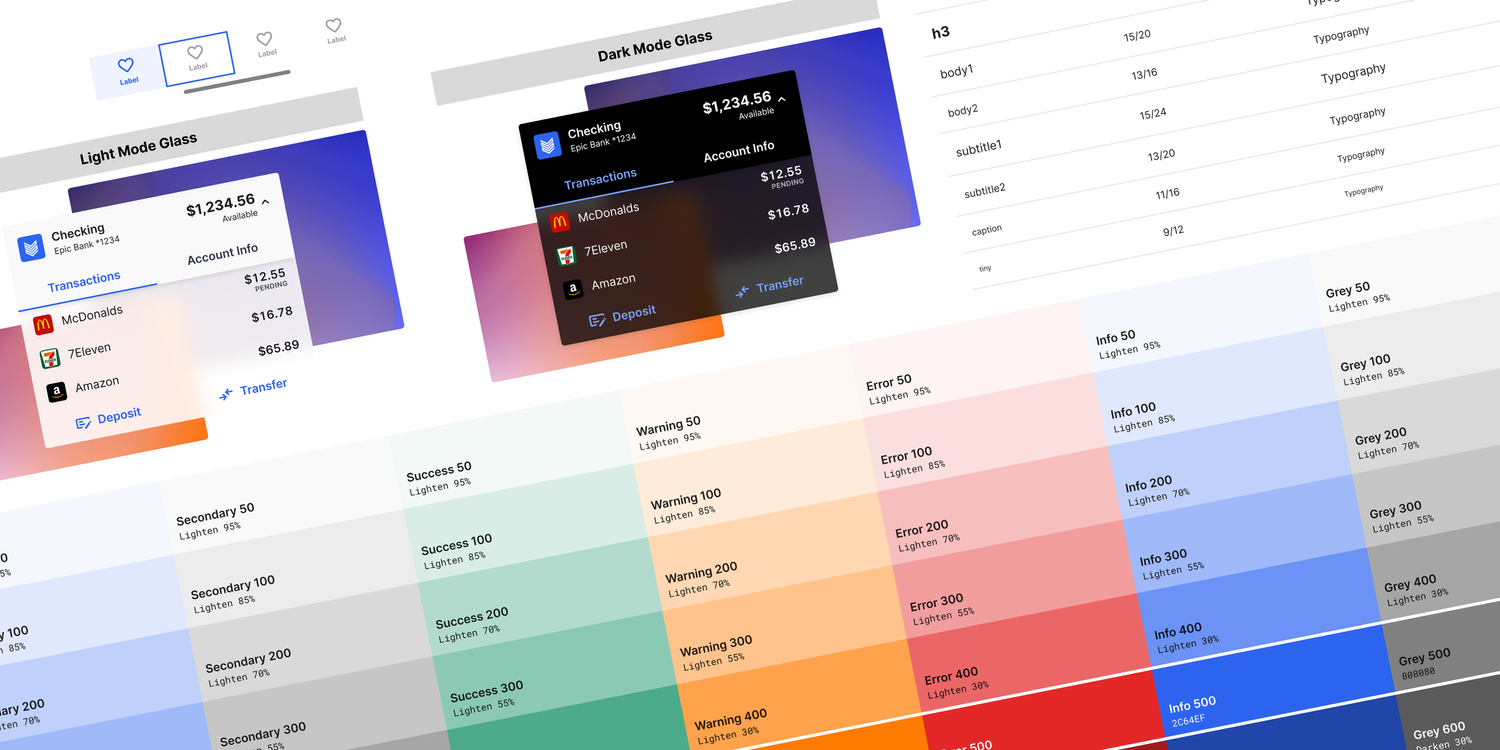Viewport: 1500px width, 750px height.
Task: Click the Deposit text in Light Mode card
Action: [x=119, y=415]
